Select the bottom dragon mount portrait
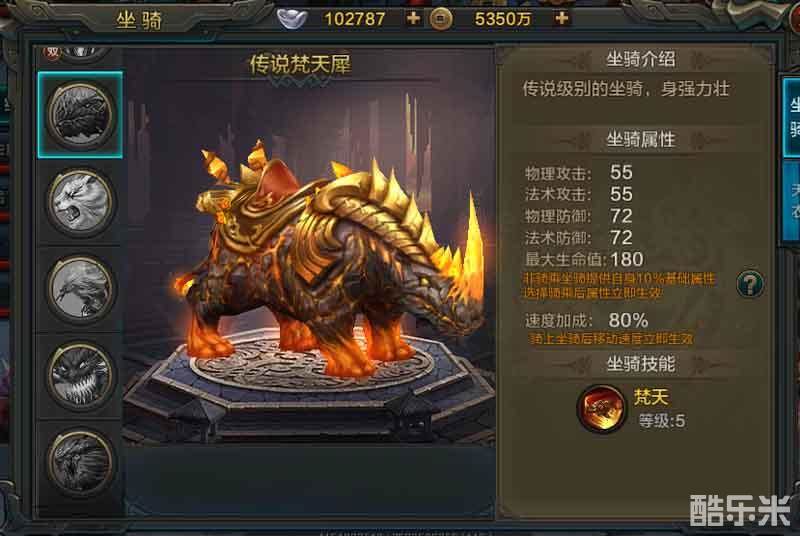Image resolution: width=800 pixels, height=536 pixels. pos(80,463)
